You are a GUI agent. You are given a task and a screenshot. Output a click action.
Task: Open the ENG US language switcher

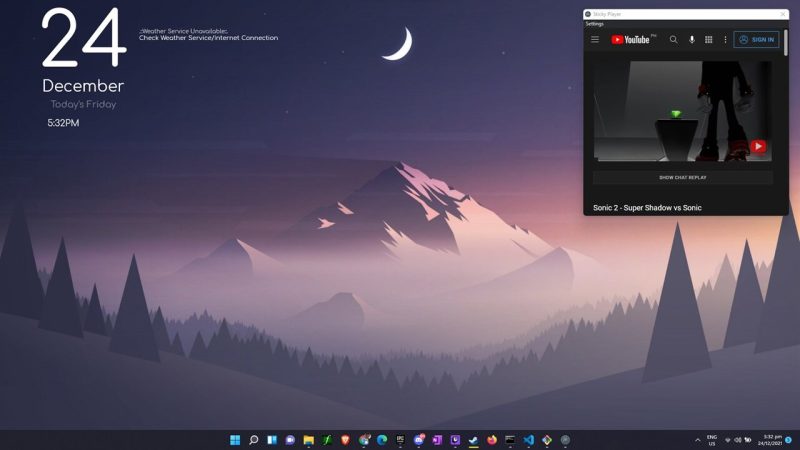[712, 440]
